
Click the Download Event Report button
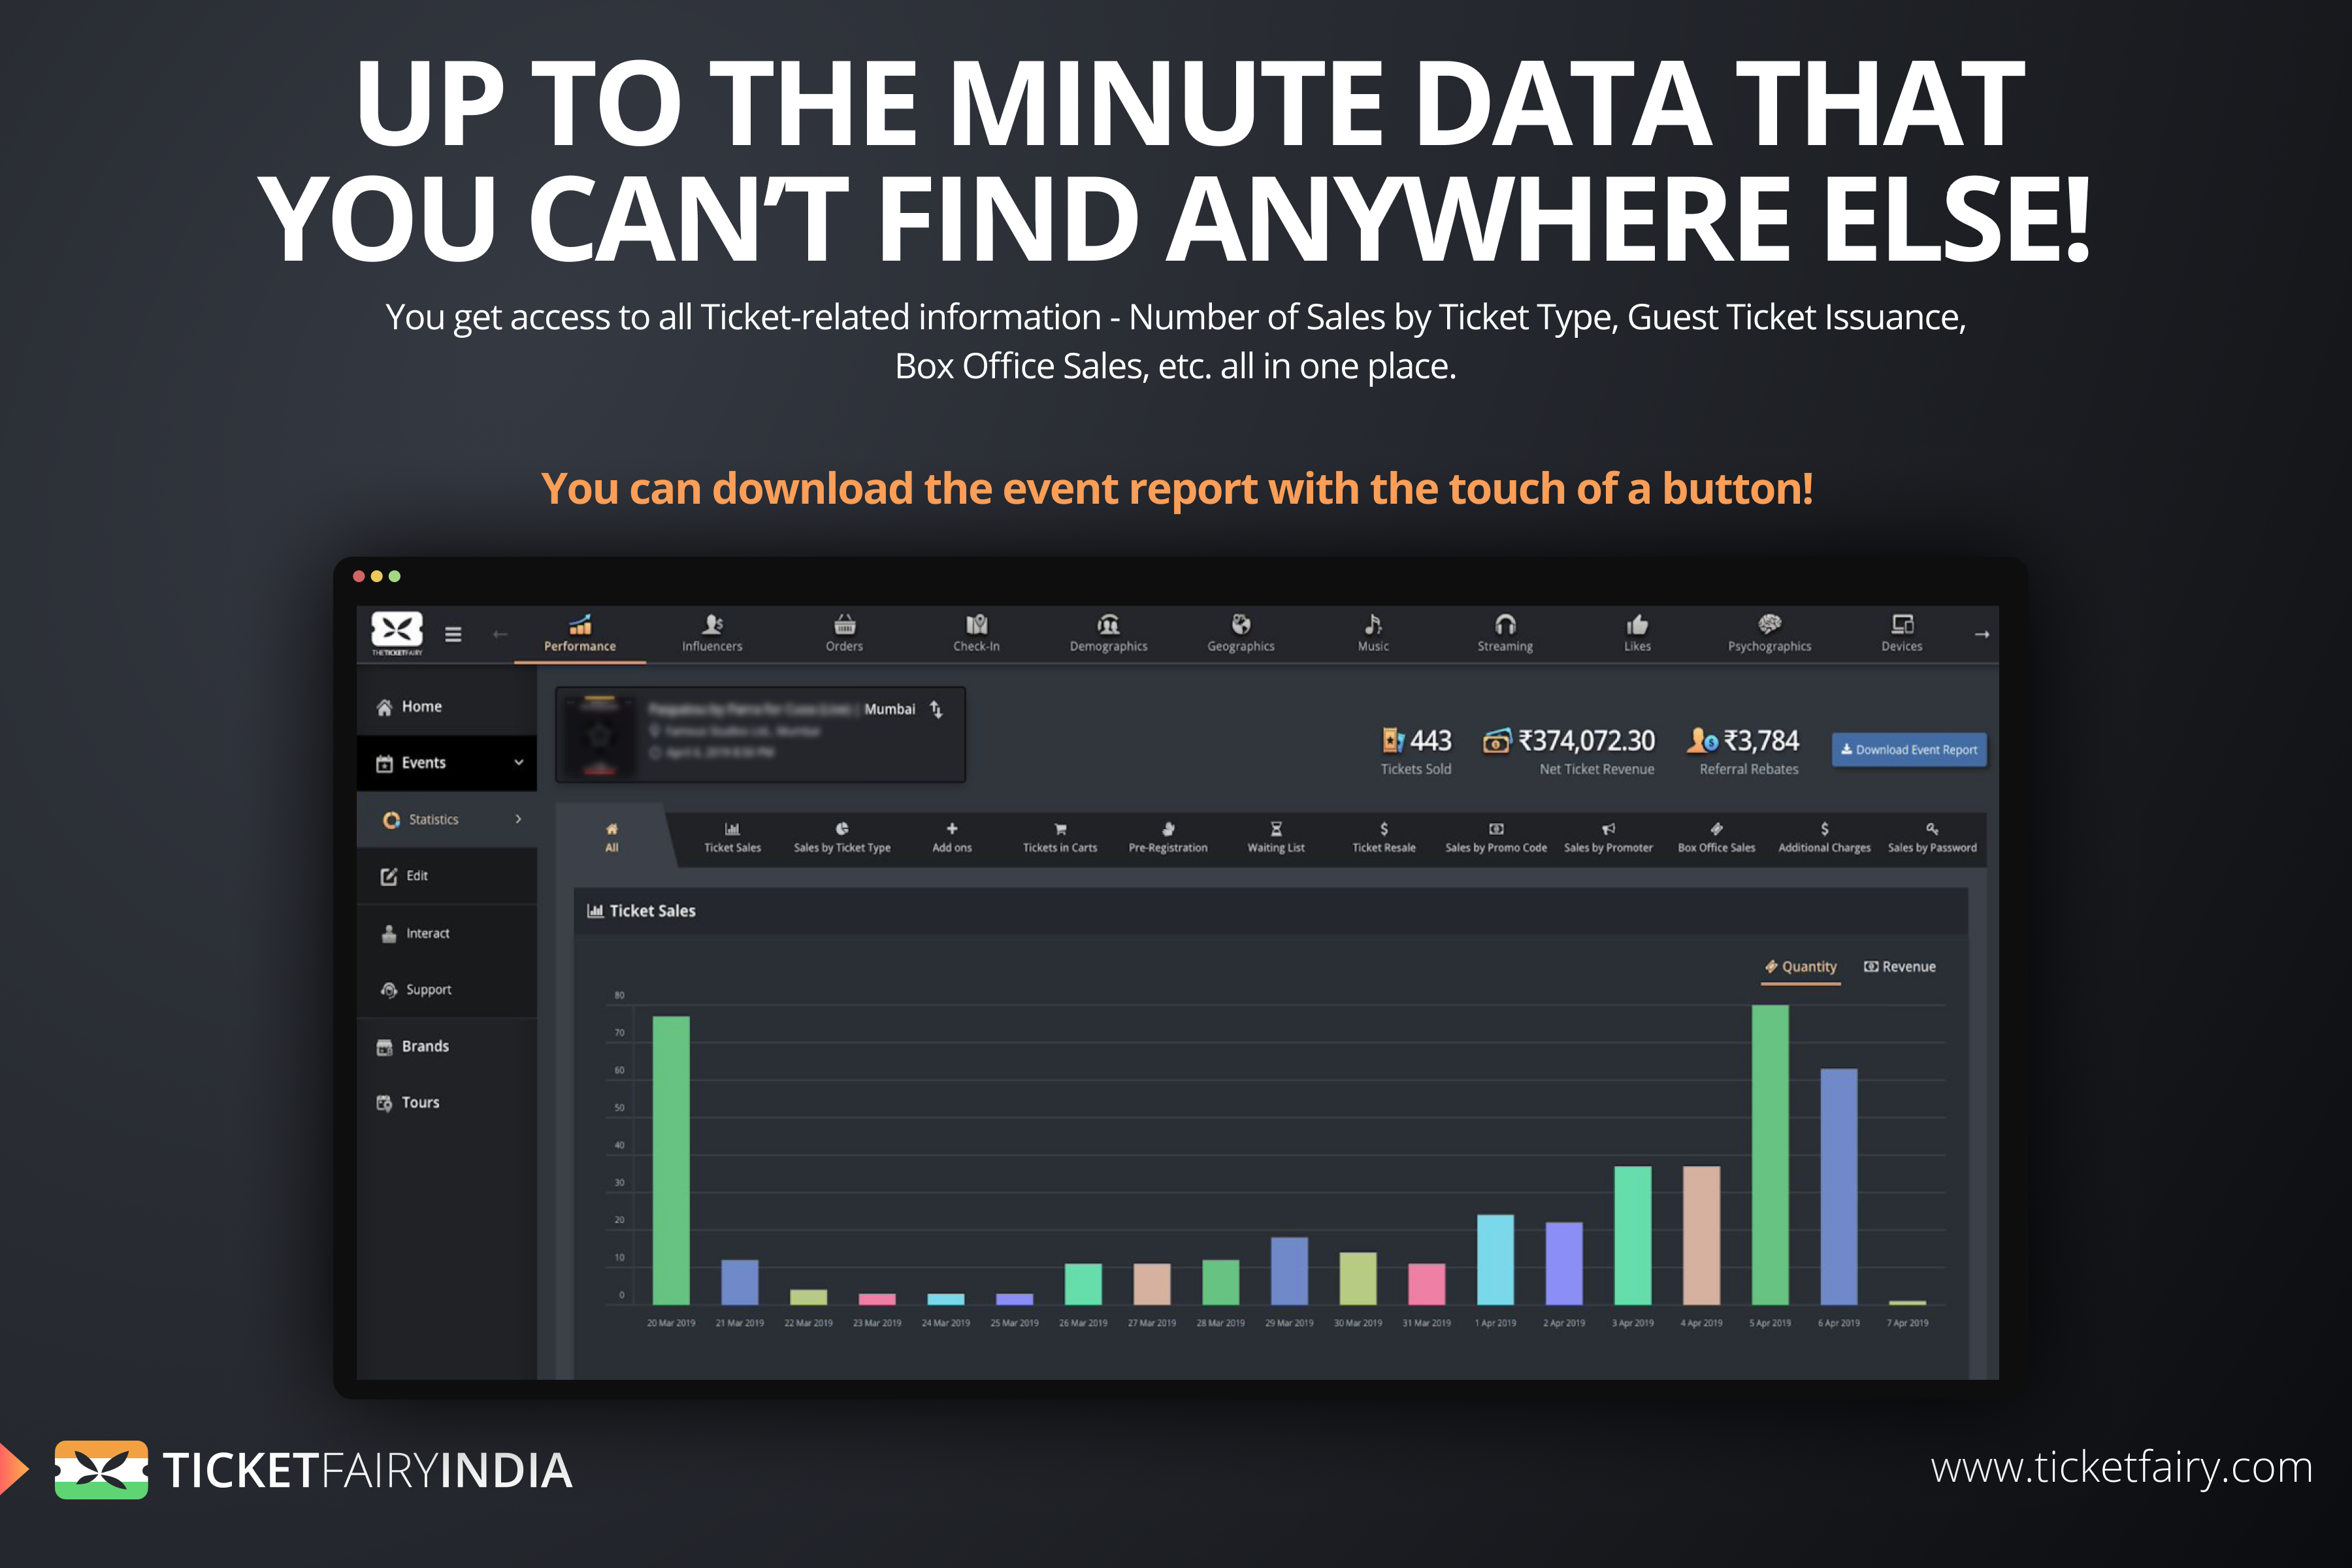click(1909, 750)
